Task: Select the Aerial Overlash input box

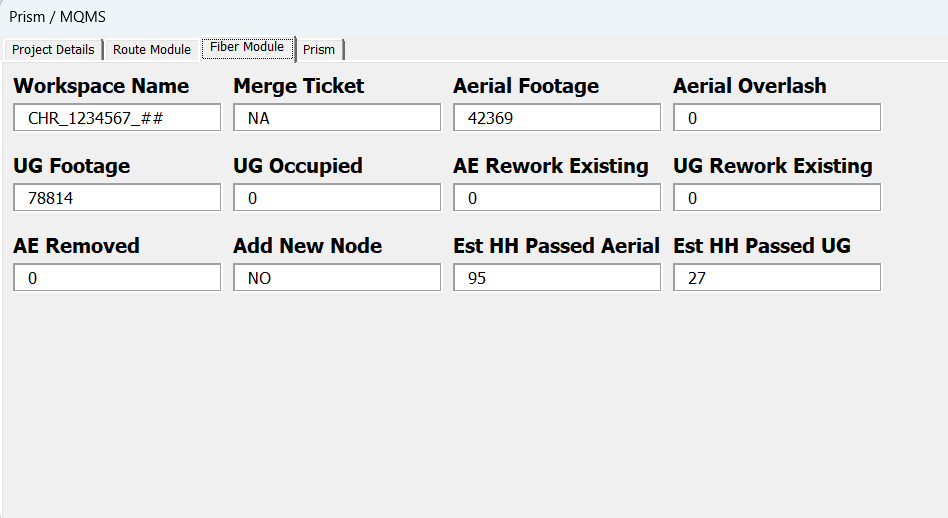Action: coord(777,118)
